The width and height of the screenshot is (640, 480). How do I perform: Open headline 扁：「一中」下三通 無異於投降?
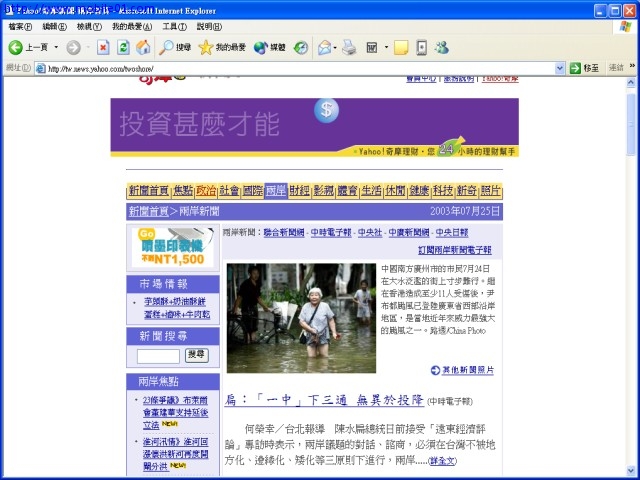tap(324, 400)
